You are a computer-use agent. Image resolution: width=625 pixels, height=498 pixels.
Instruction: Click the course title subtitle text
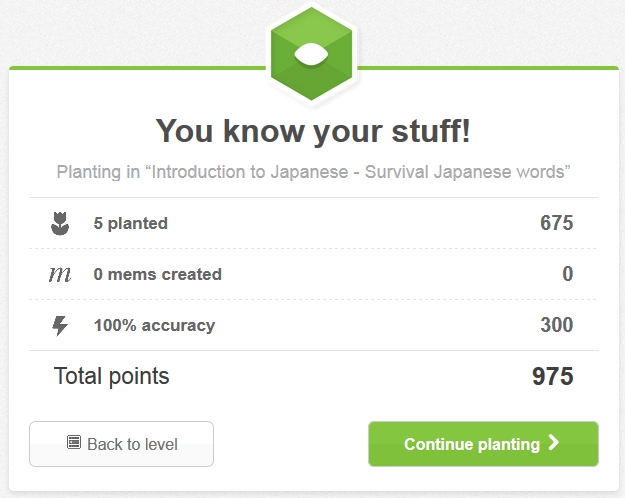click(313, 172)
